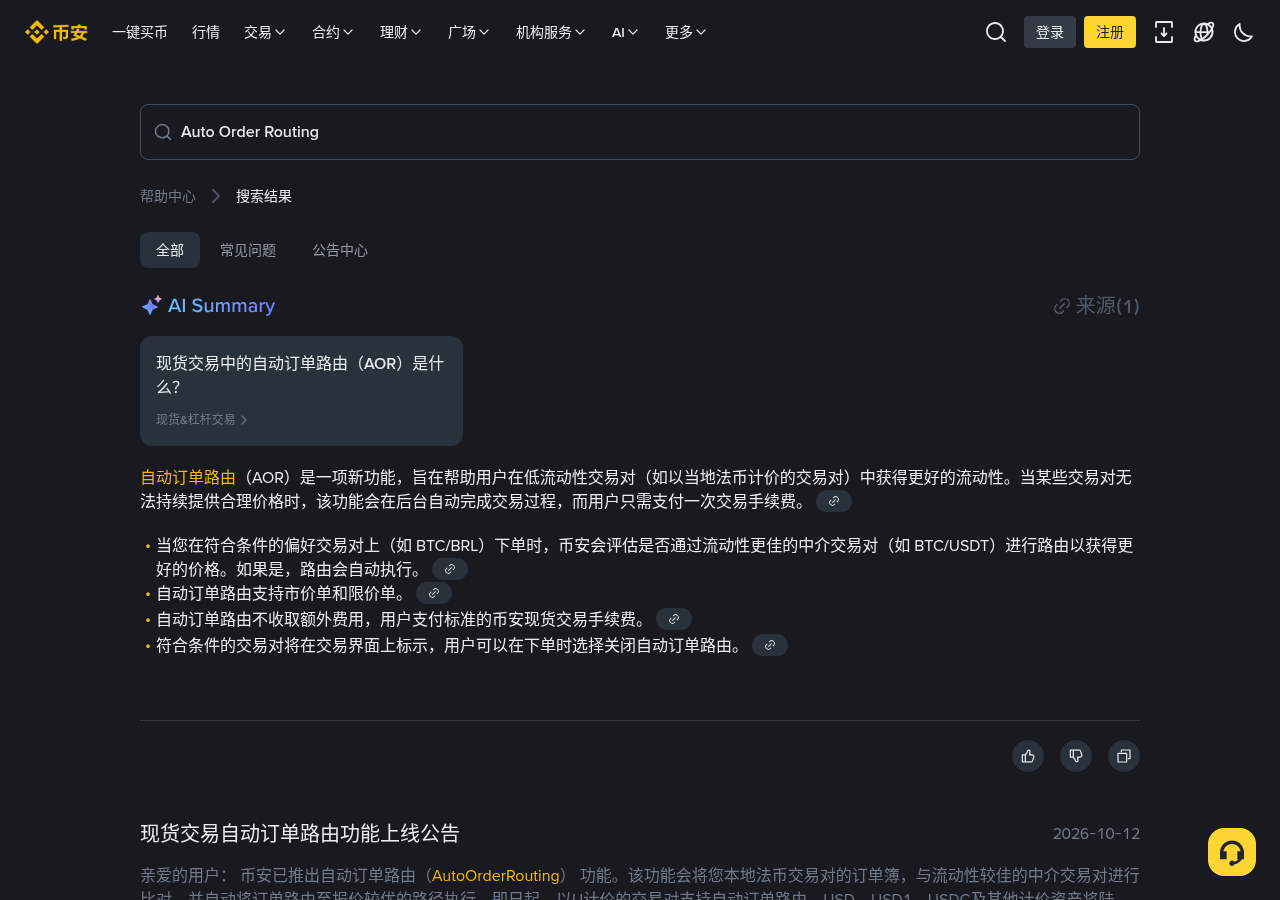Click source link icon after 币安现货交易手续费。
The width and height of the screenshot is (1280, 900).
click(674, 619)
